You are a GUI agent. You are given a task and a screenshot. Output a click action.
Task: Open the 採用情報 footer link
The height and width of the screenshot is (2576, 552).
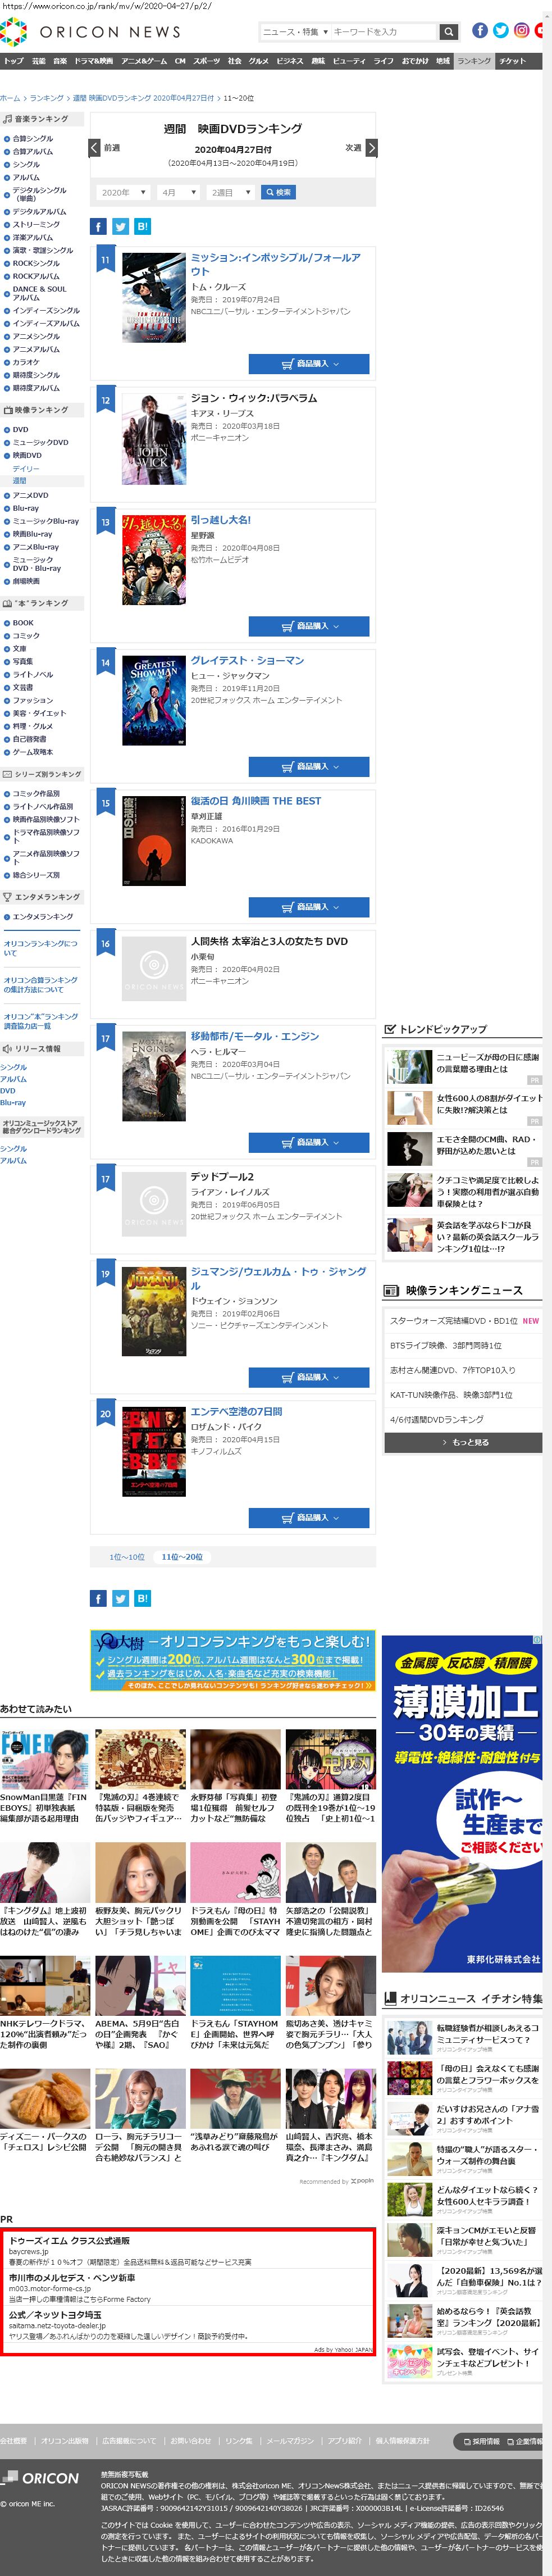482,2441
